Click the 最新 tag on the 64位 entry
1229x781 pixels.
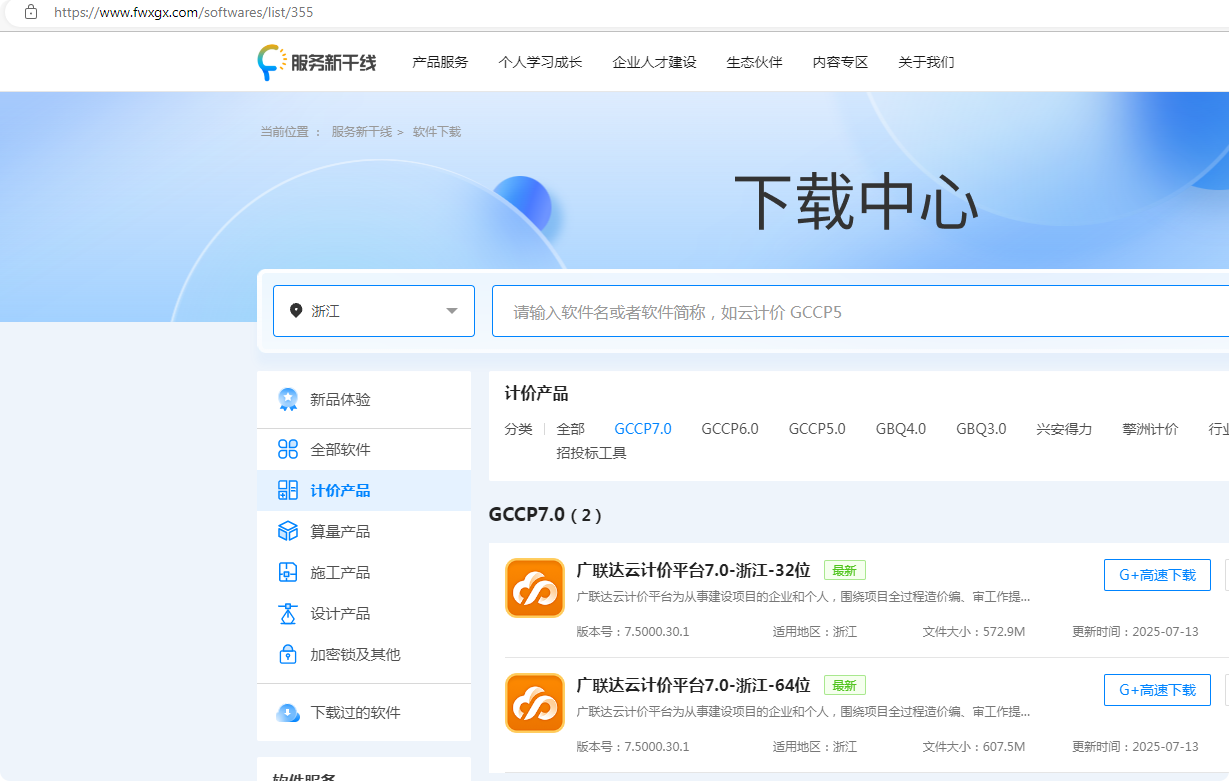pyautogui.click(x=845, y=685)
